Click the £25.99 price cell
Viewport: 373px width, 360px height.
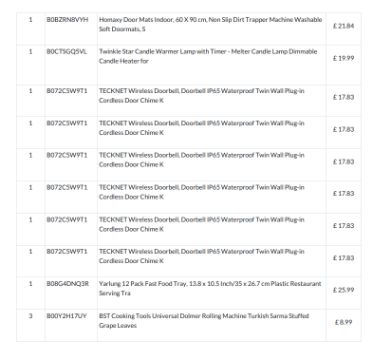coord(343,290)
